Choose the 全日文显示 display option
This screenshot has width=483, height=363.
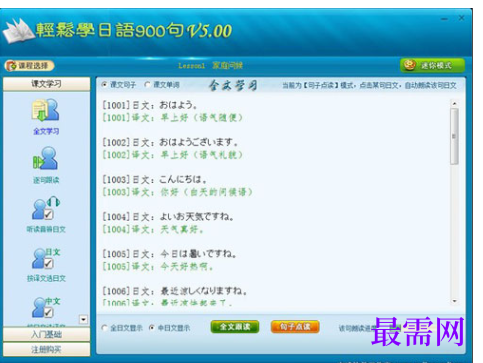(x=105, y=328)
